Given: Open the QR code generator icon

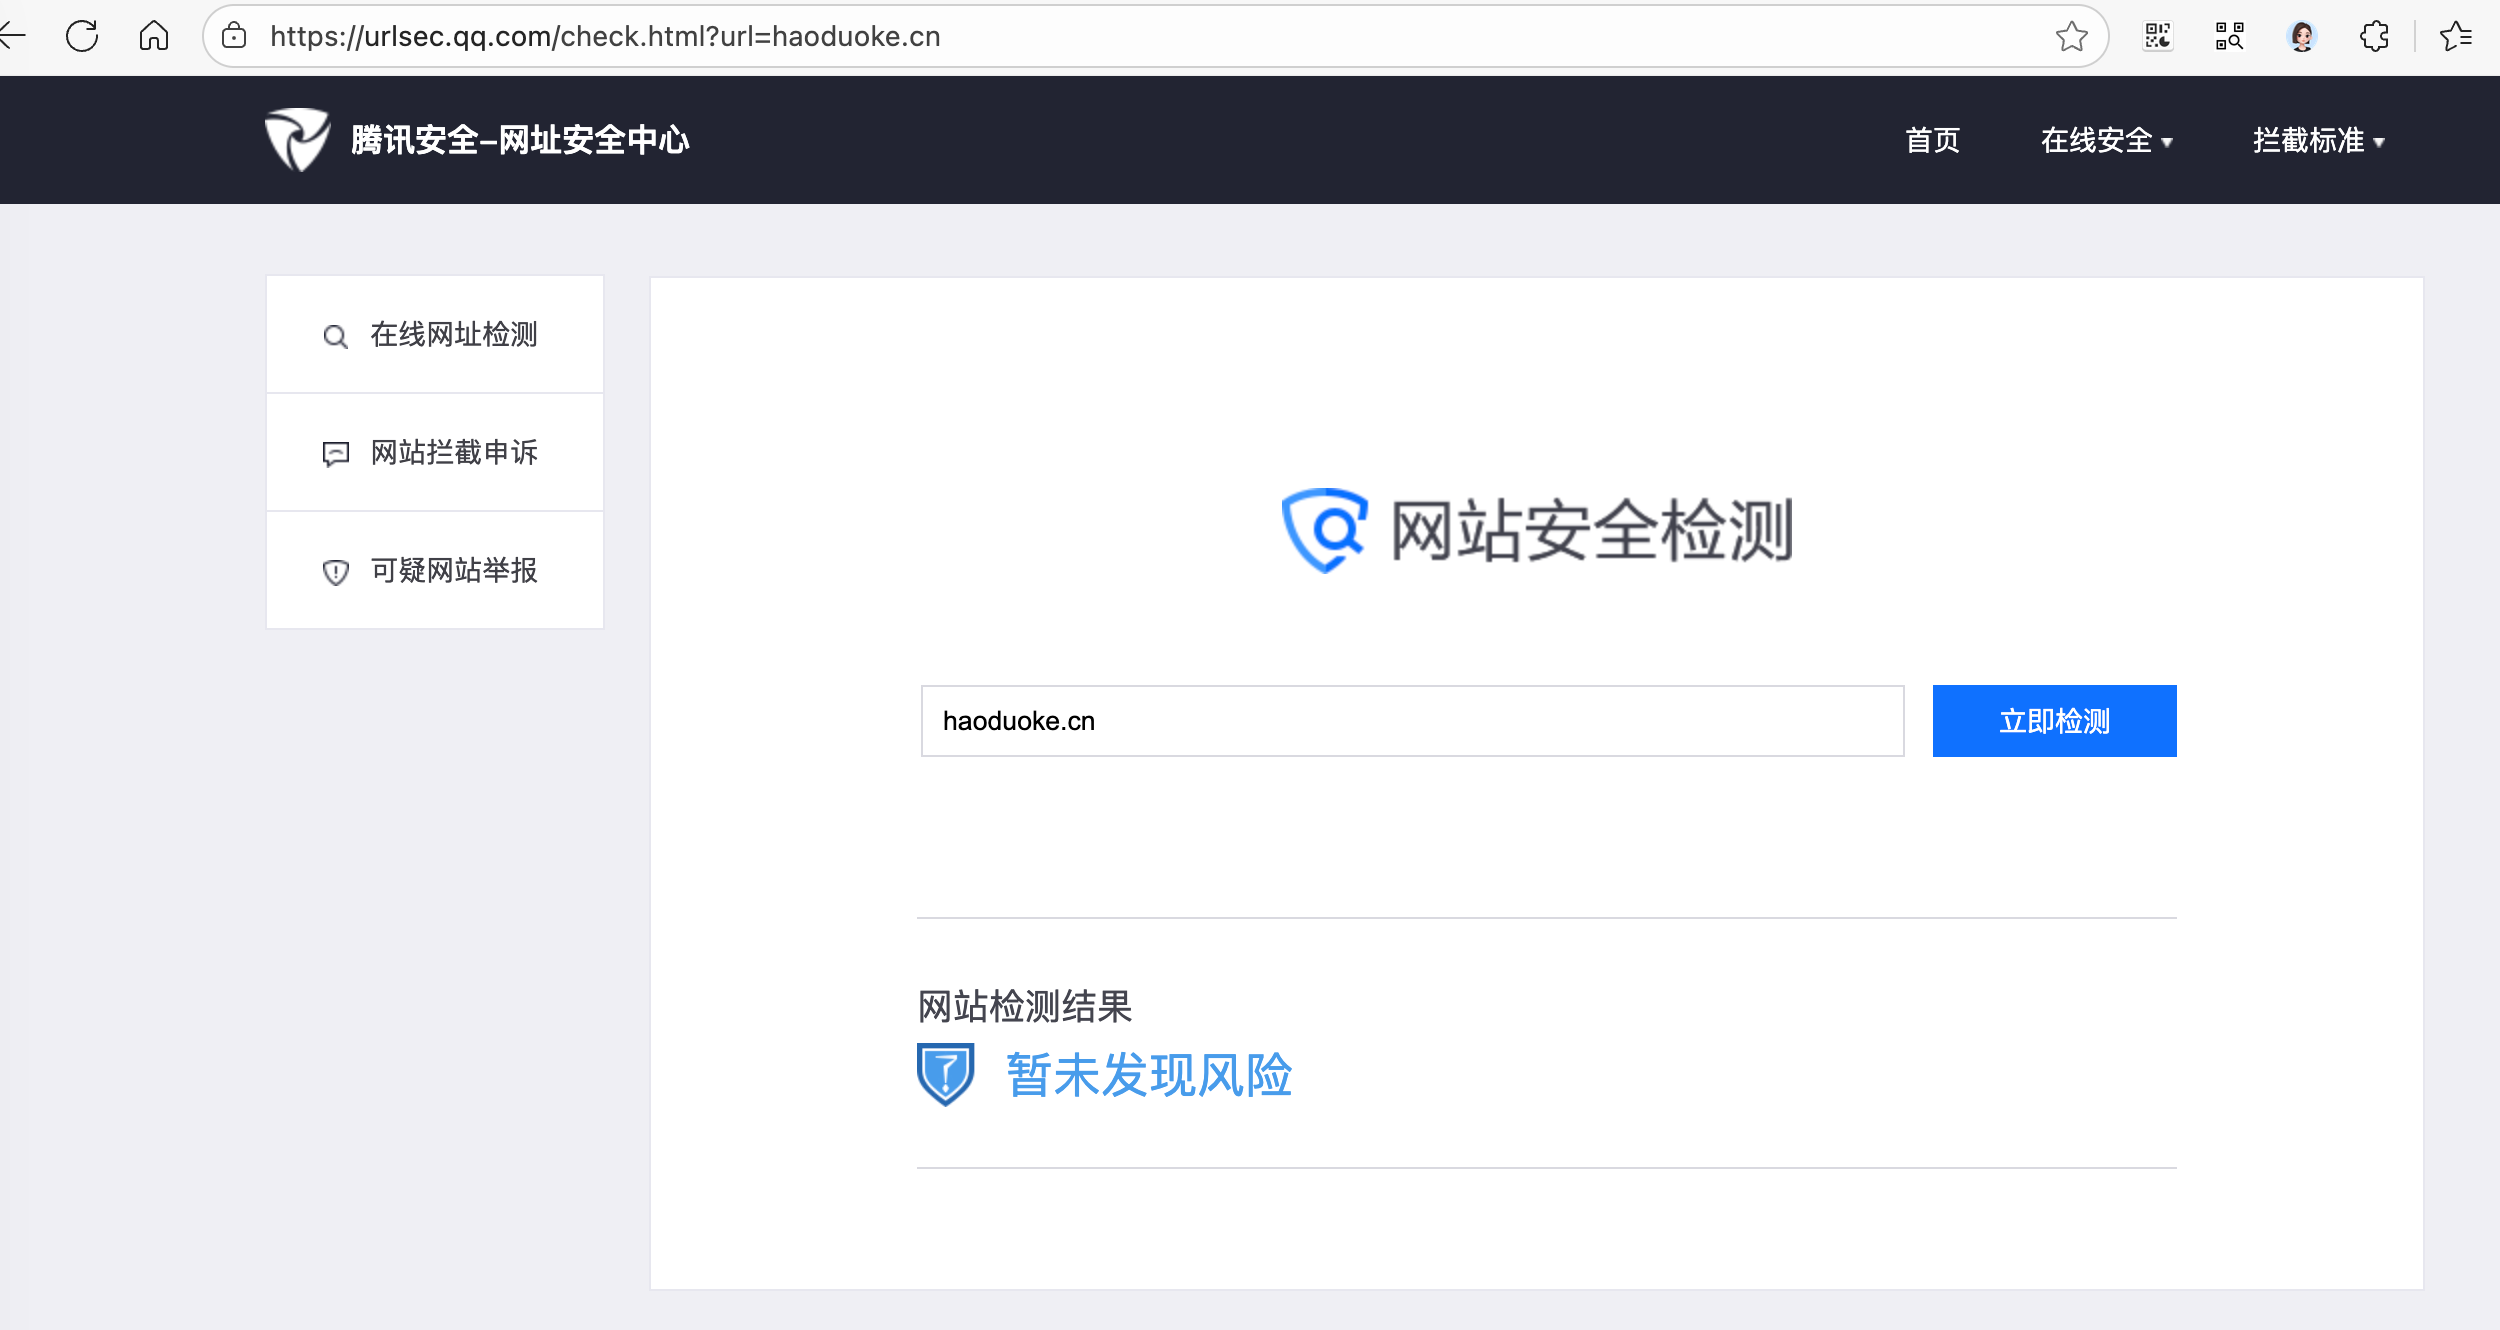Looking at the screenshot, I should click(2158, 37).
